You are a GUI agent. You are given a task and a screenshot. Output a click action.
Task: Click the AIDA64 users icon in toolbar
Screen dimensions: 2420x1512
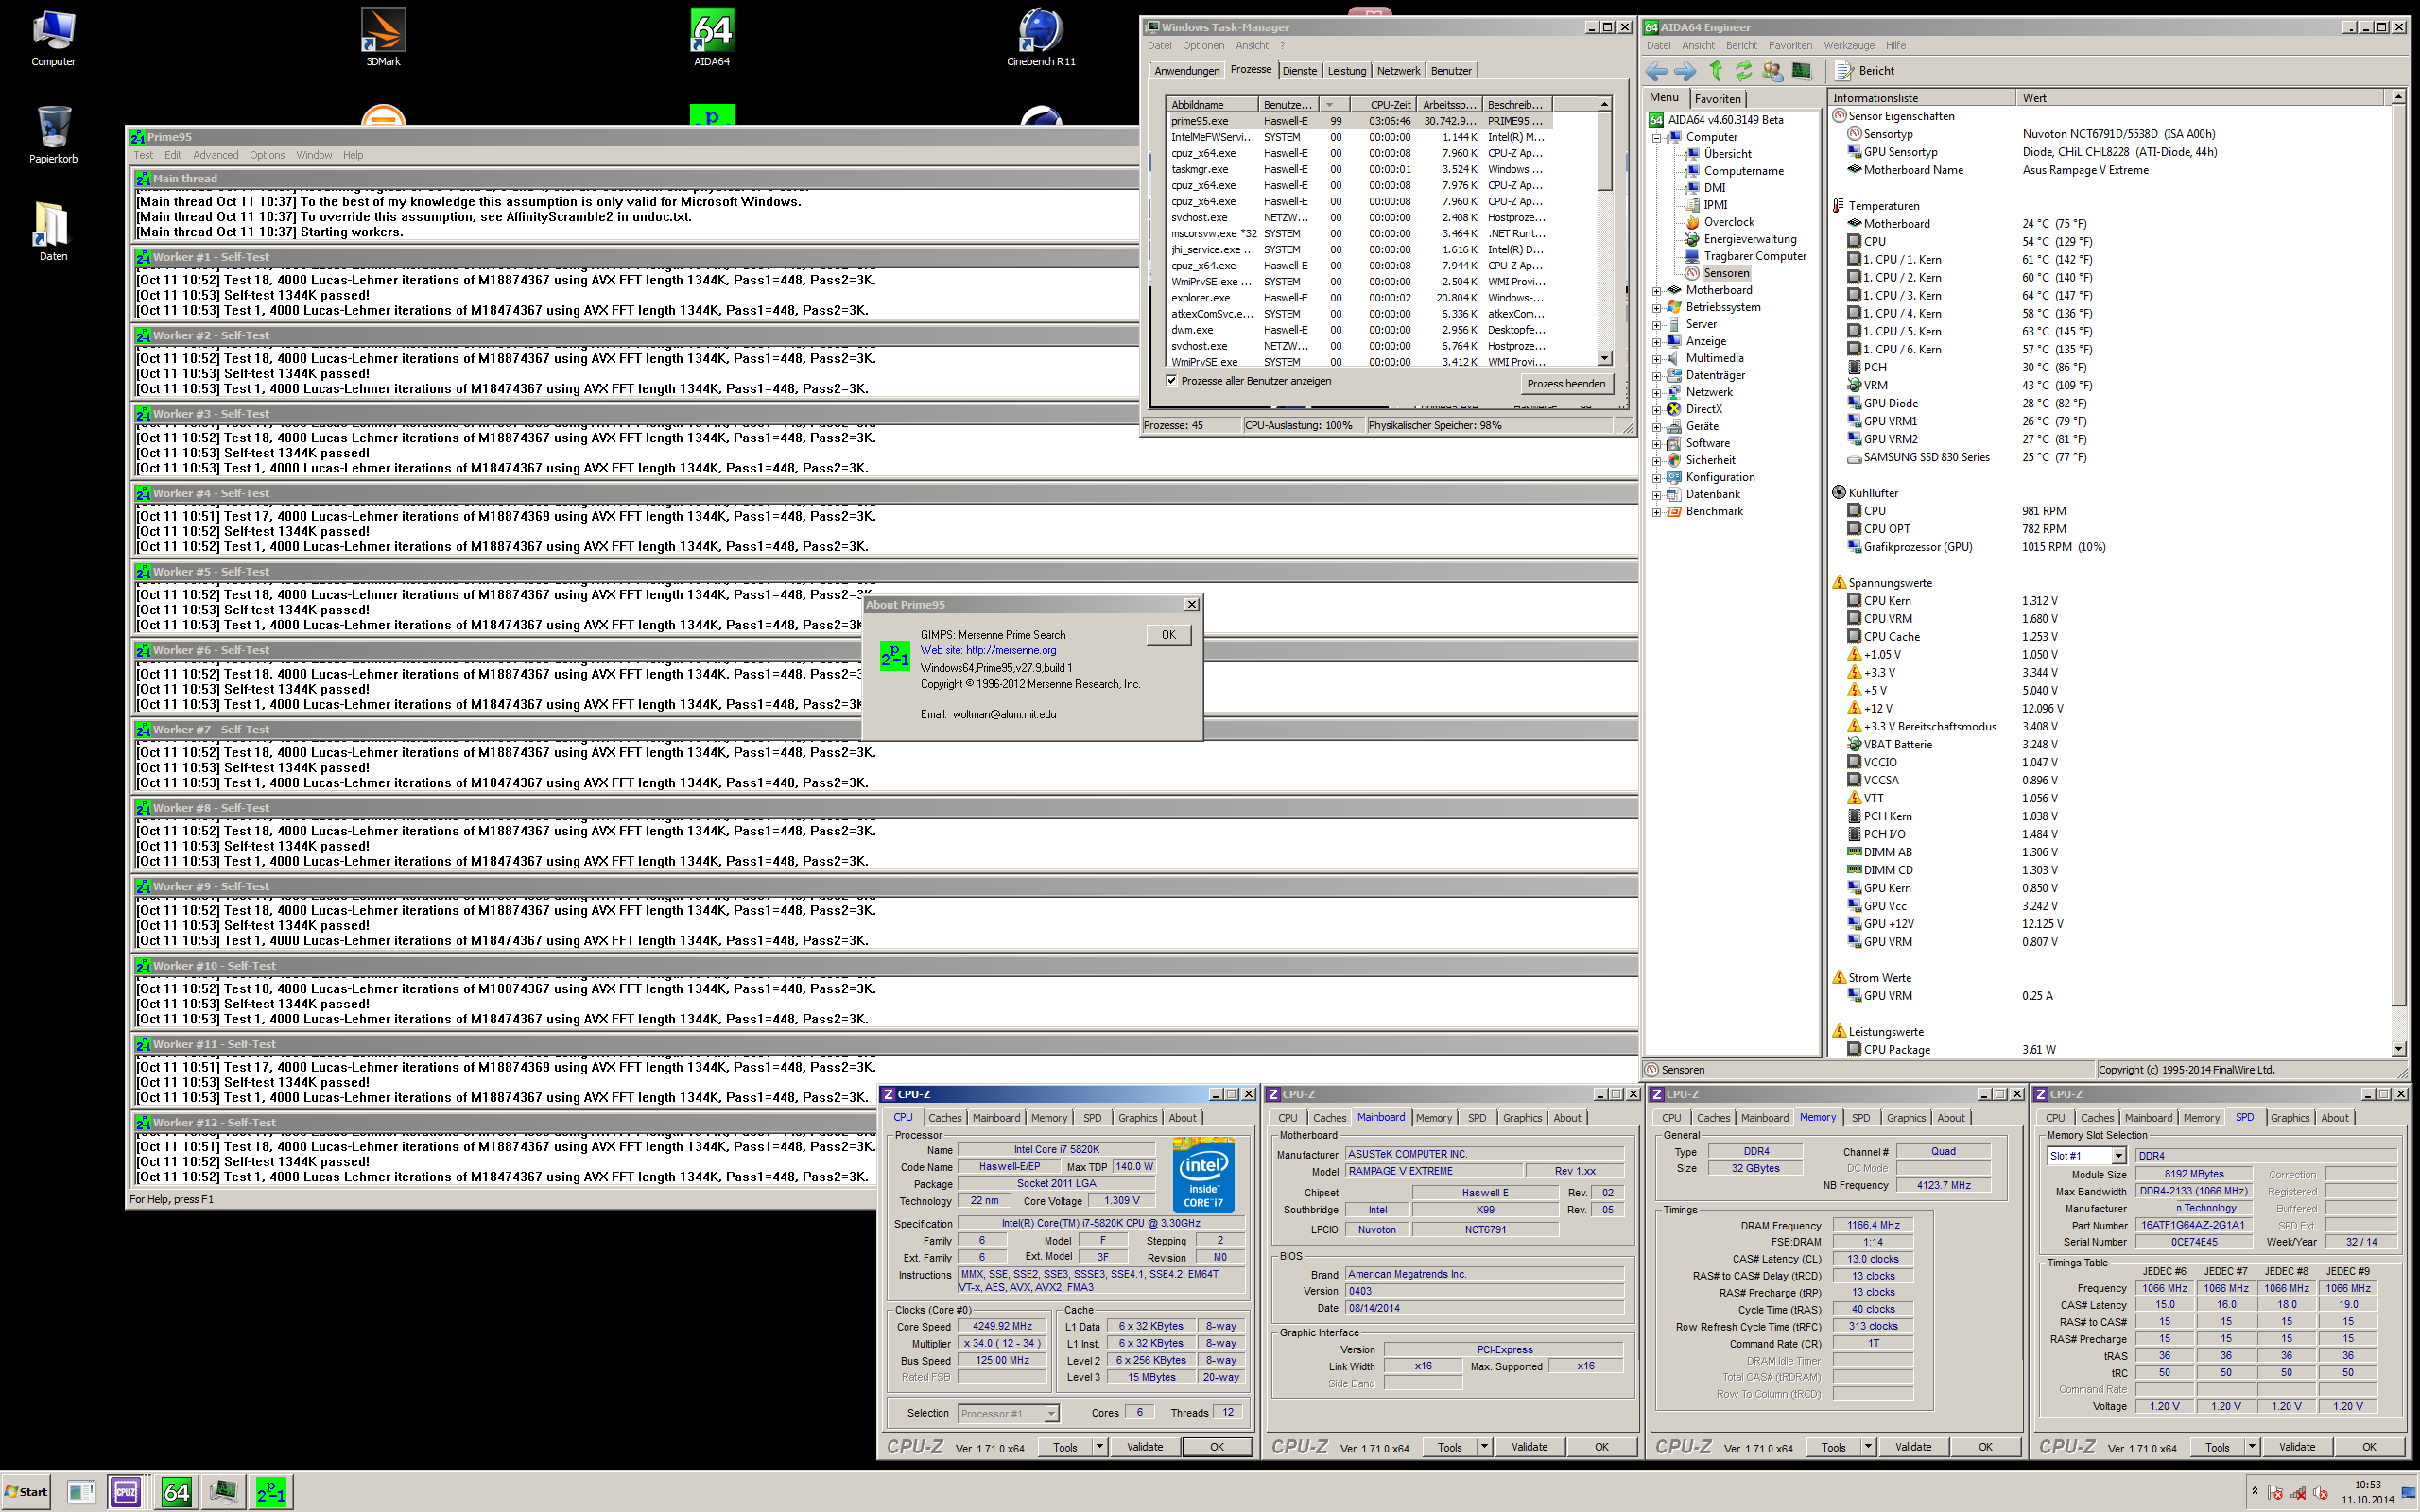pos(1772,71)
